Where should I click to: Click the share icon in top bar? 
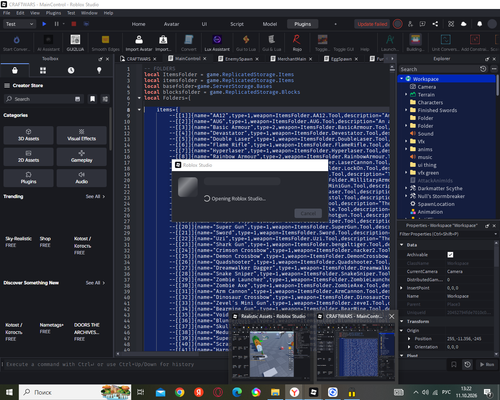(x=435, y=24)
